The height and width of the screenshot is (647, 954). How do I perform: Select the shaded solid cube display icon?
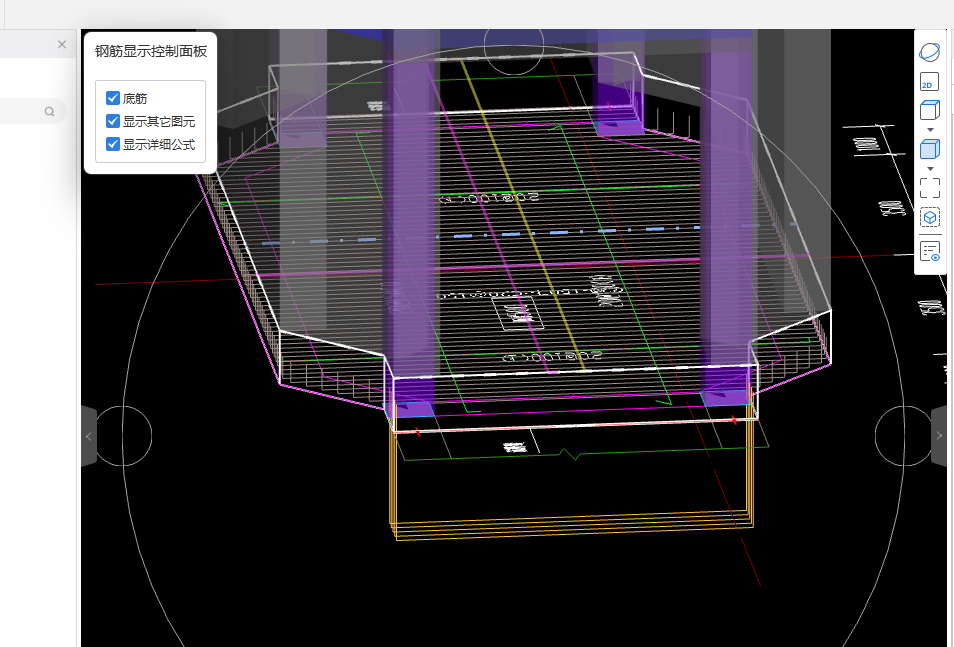(x=929, y=149)
